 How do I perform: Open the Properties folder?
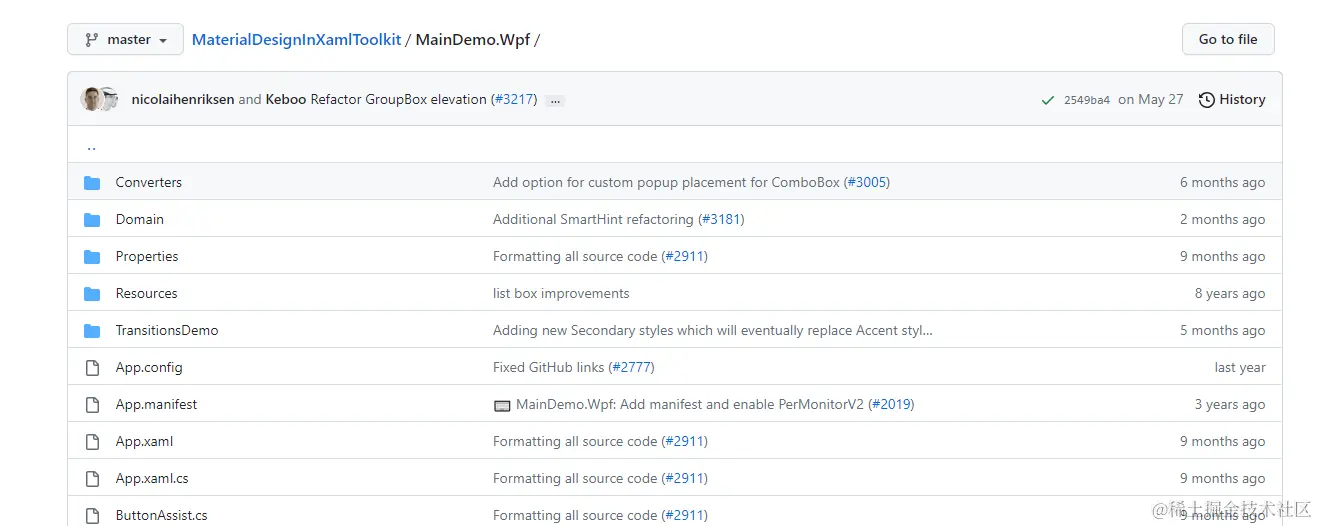click(147, 257)
